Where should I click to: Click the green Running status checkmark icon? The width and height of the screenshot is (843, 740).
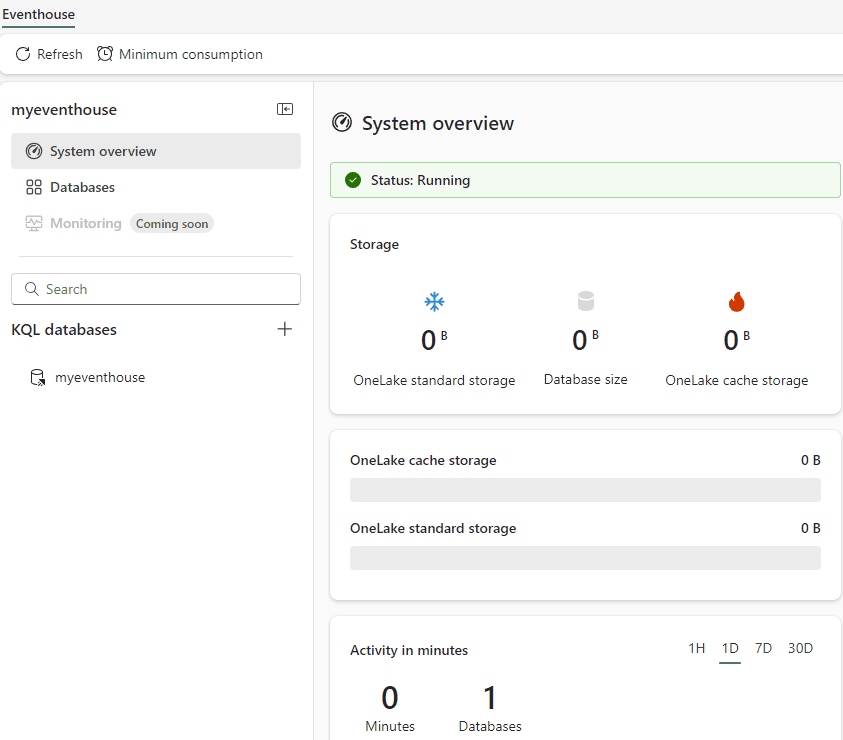tap(353, 180)
